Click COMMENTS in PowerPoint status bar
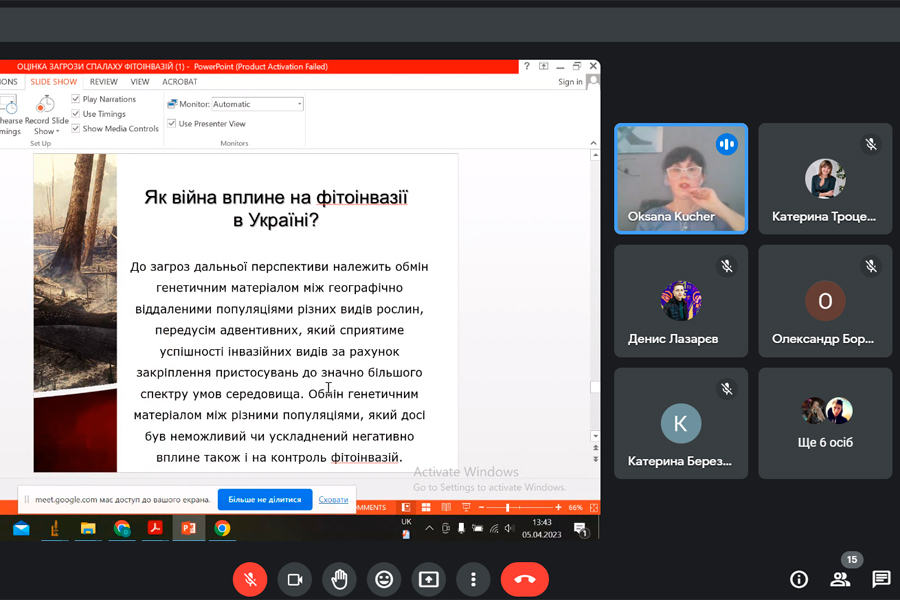This screenshot has width=900, height=600. point(371,508)
